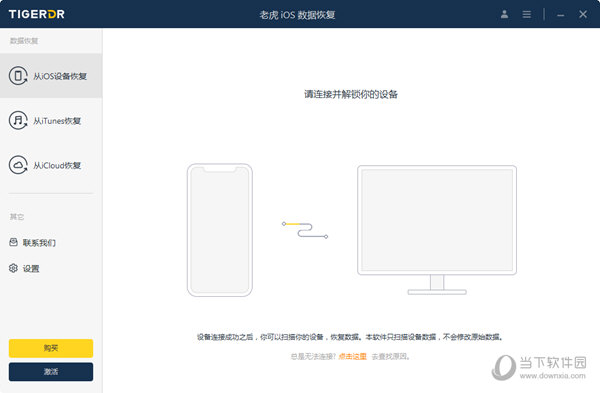Select 从iTunes恢复 recovery mode

51,121
